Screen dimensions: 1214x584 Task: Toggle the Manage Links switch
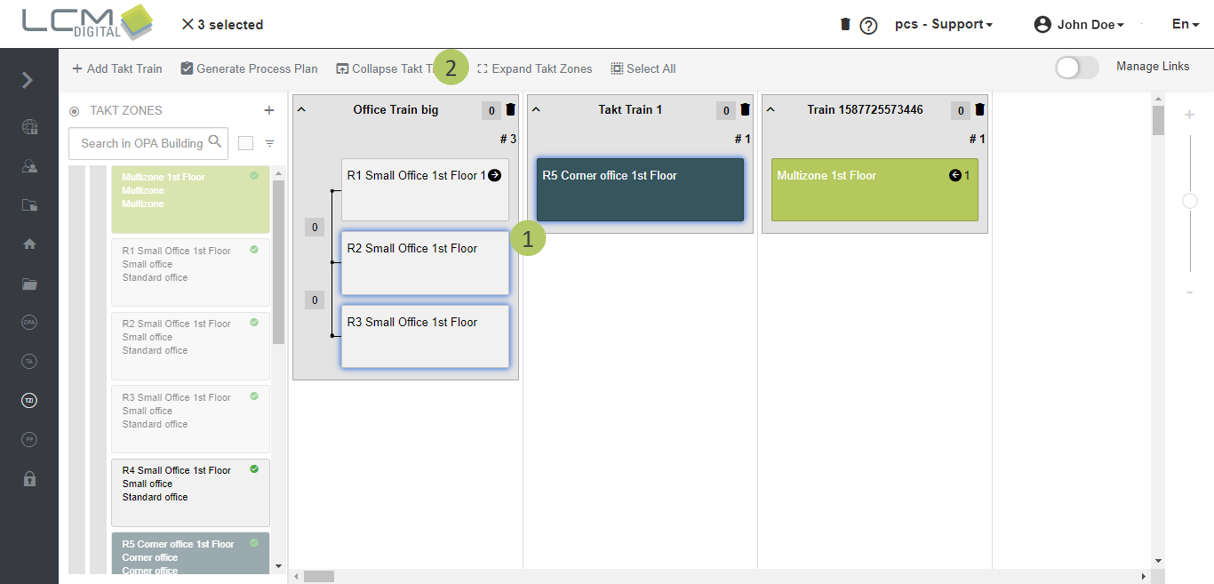(1077, 67)
